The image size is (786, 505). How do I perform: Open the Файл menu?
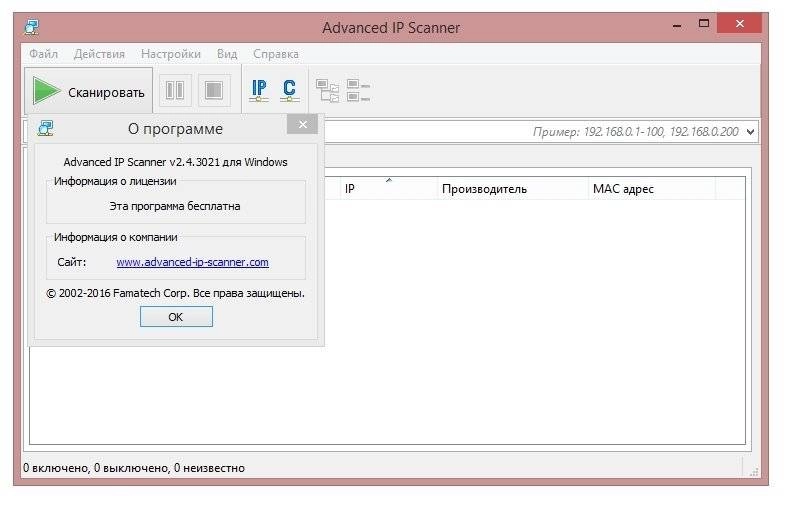[x=44, y=54]
